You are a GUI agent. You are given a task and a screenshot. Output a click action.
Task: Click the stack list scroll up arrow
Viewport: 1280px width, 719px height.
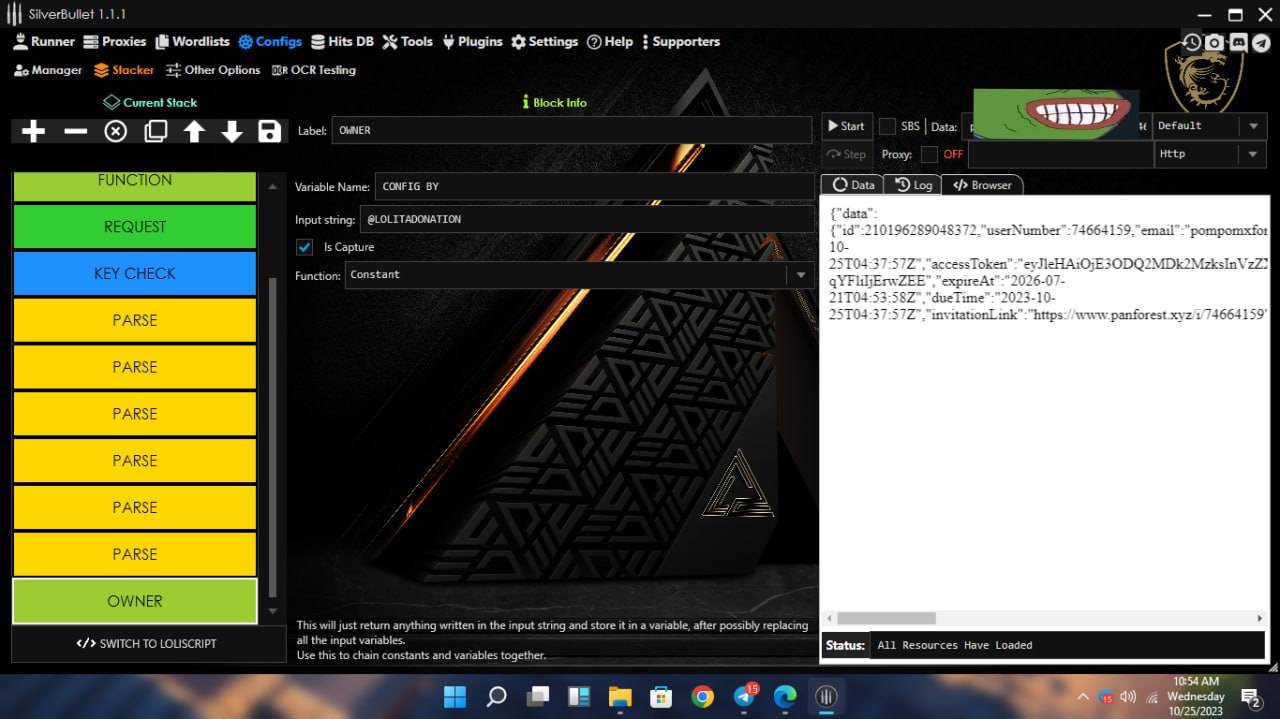point(272,186)
